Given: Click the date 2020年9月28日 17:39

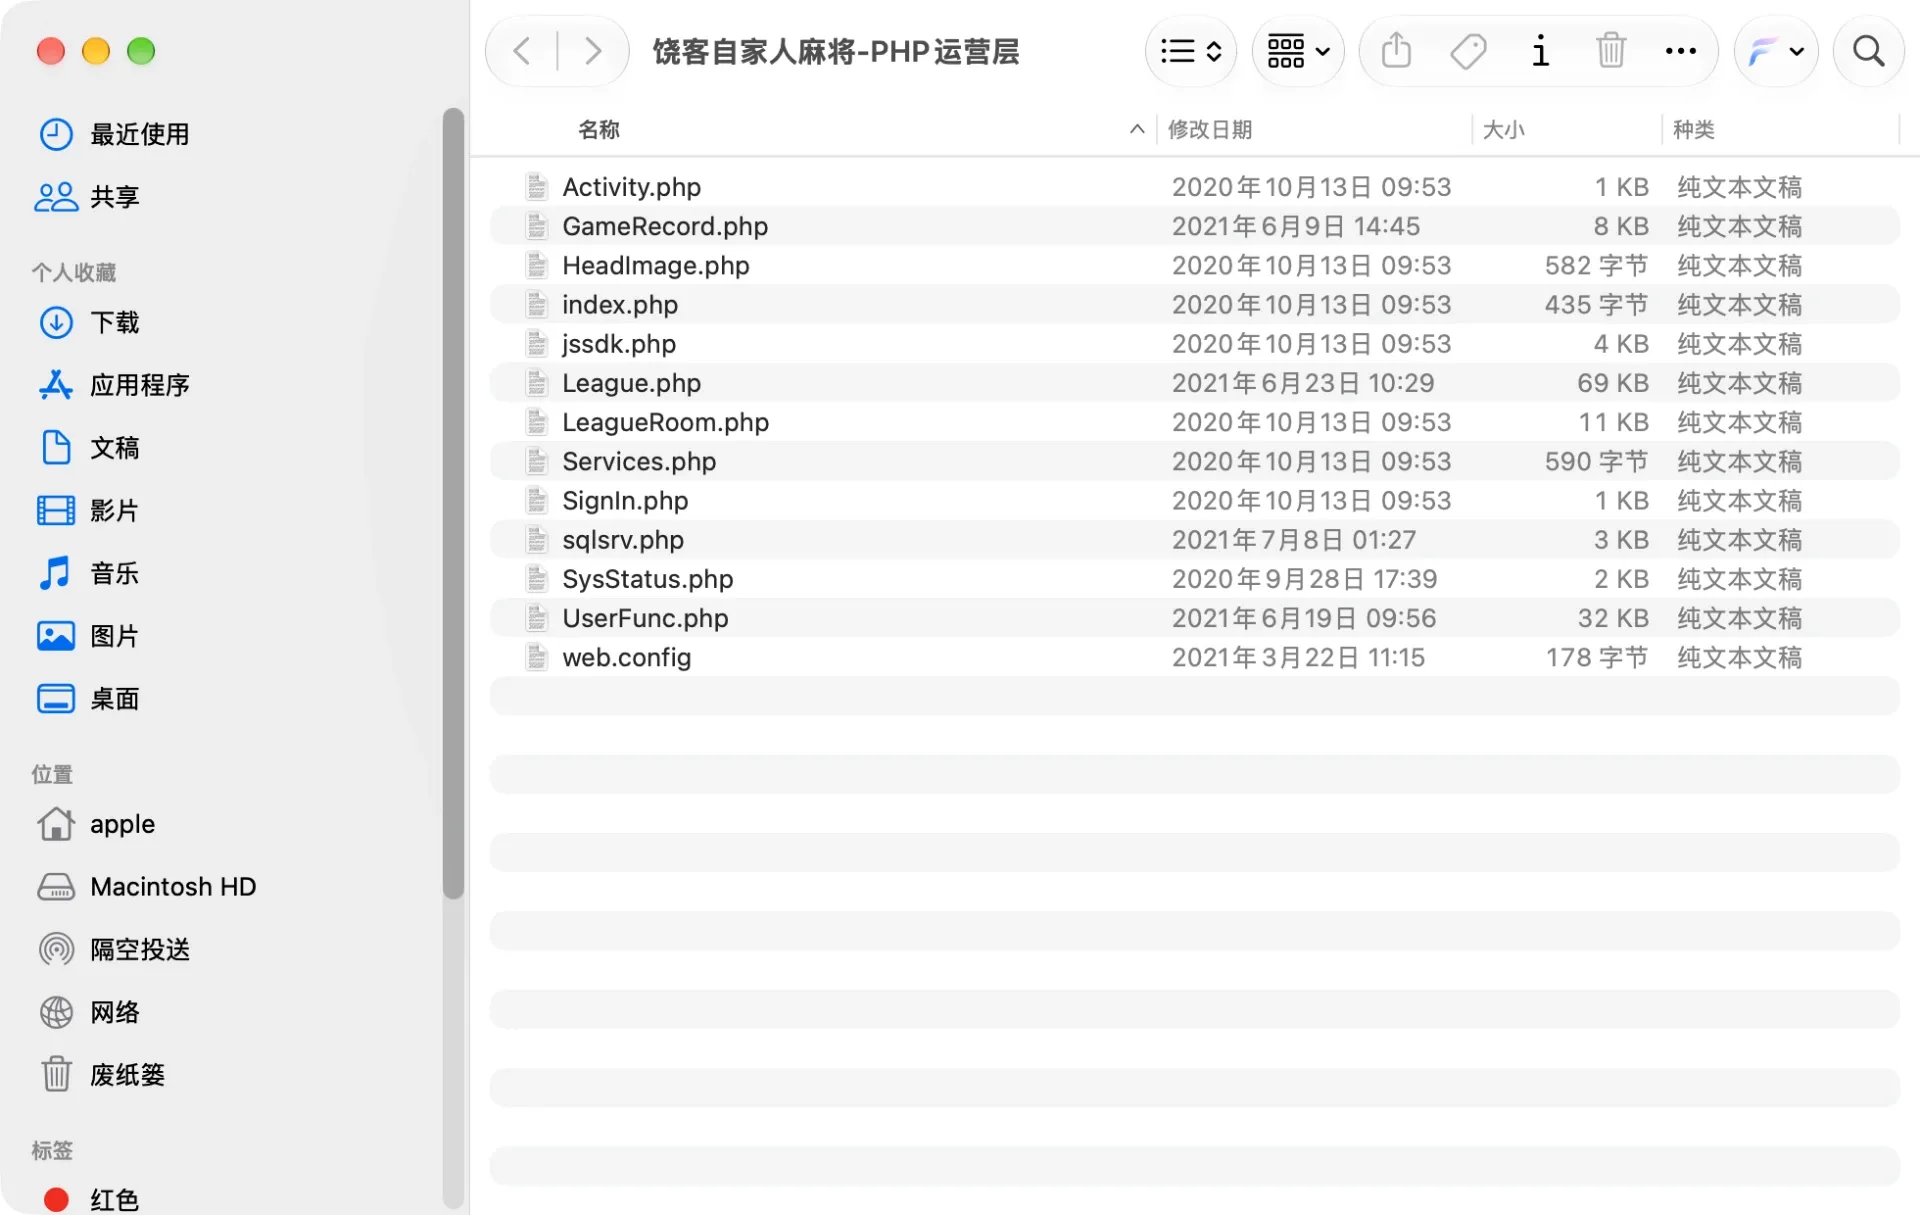Looking at the screenshot, I should click(1304, 579).
